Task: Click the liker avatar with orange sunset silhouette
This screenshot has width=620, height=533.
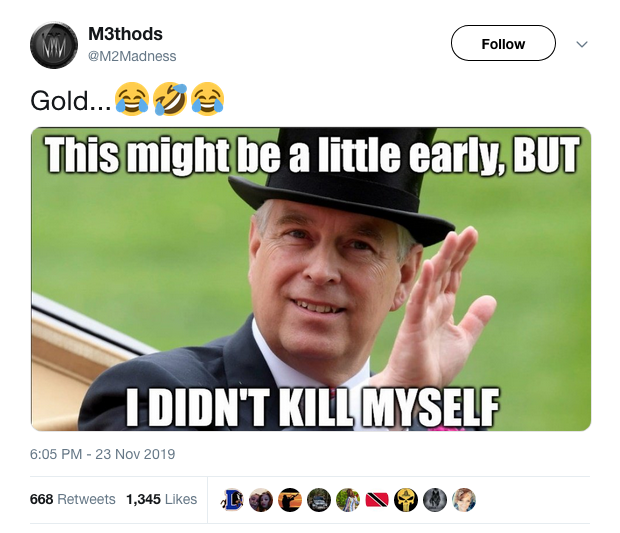Action: click(x=291, y=499)
